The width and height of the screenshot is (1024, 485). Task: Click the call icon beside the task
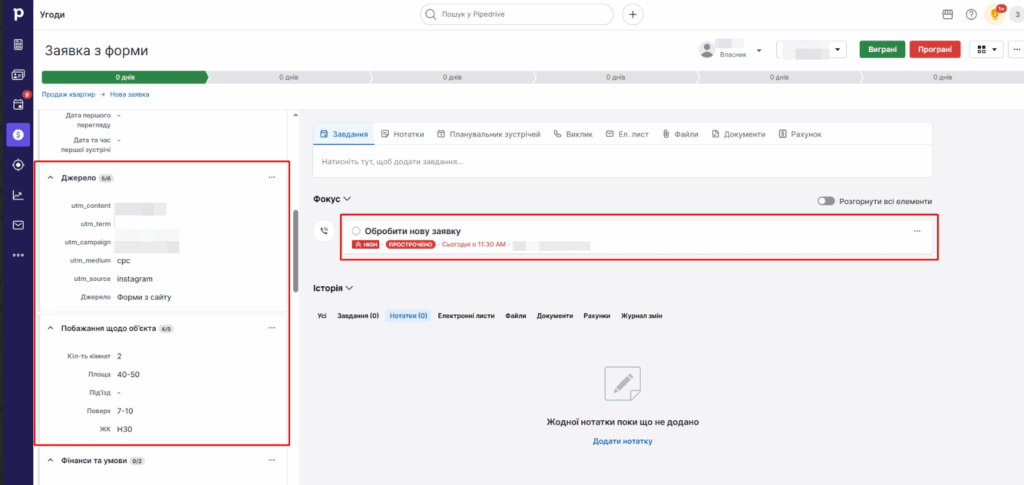[x=325, y=231]
